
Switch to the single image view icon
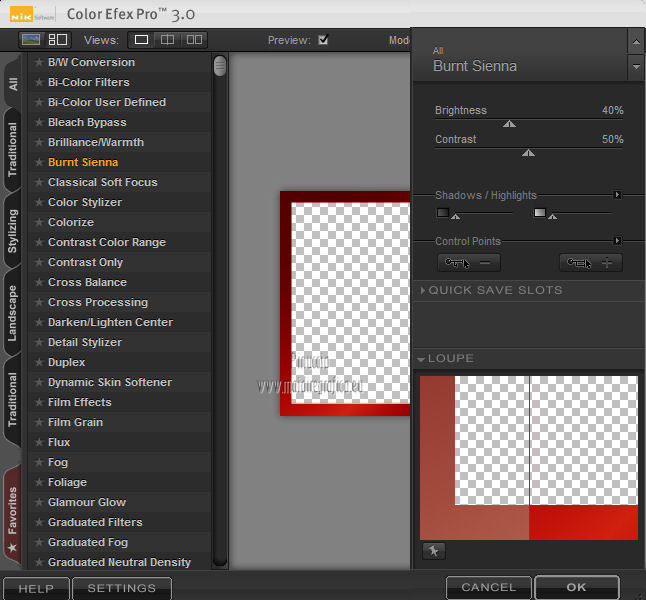(x=141, y=40)
